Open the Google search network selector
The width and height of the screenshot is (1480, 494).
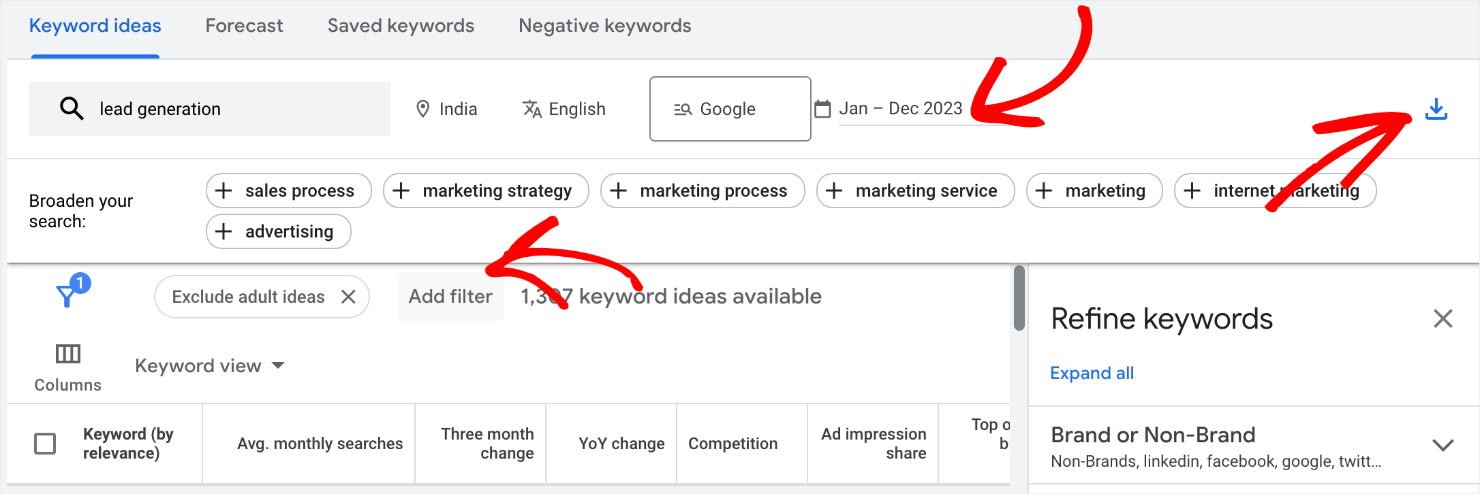(729, 109)
